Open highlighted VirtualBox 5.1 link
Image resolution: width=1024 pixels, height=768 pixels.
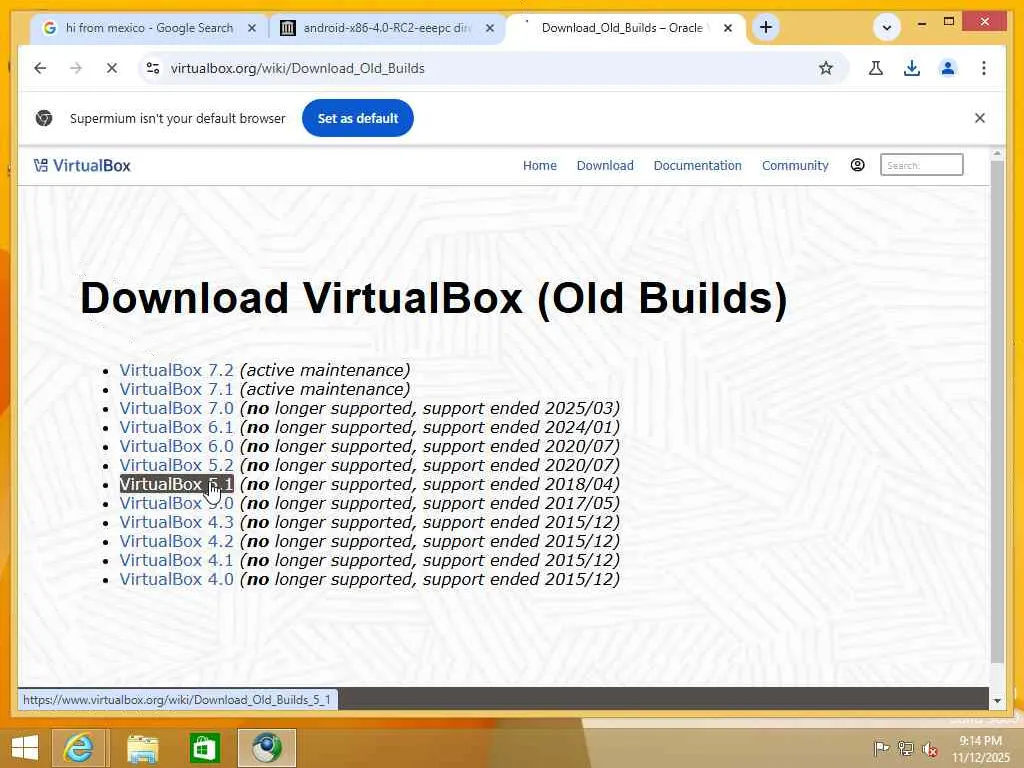click(176, 484)
